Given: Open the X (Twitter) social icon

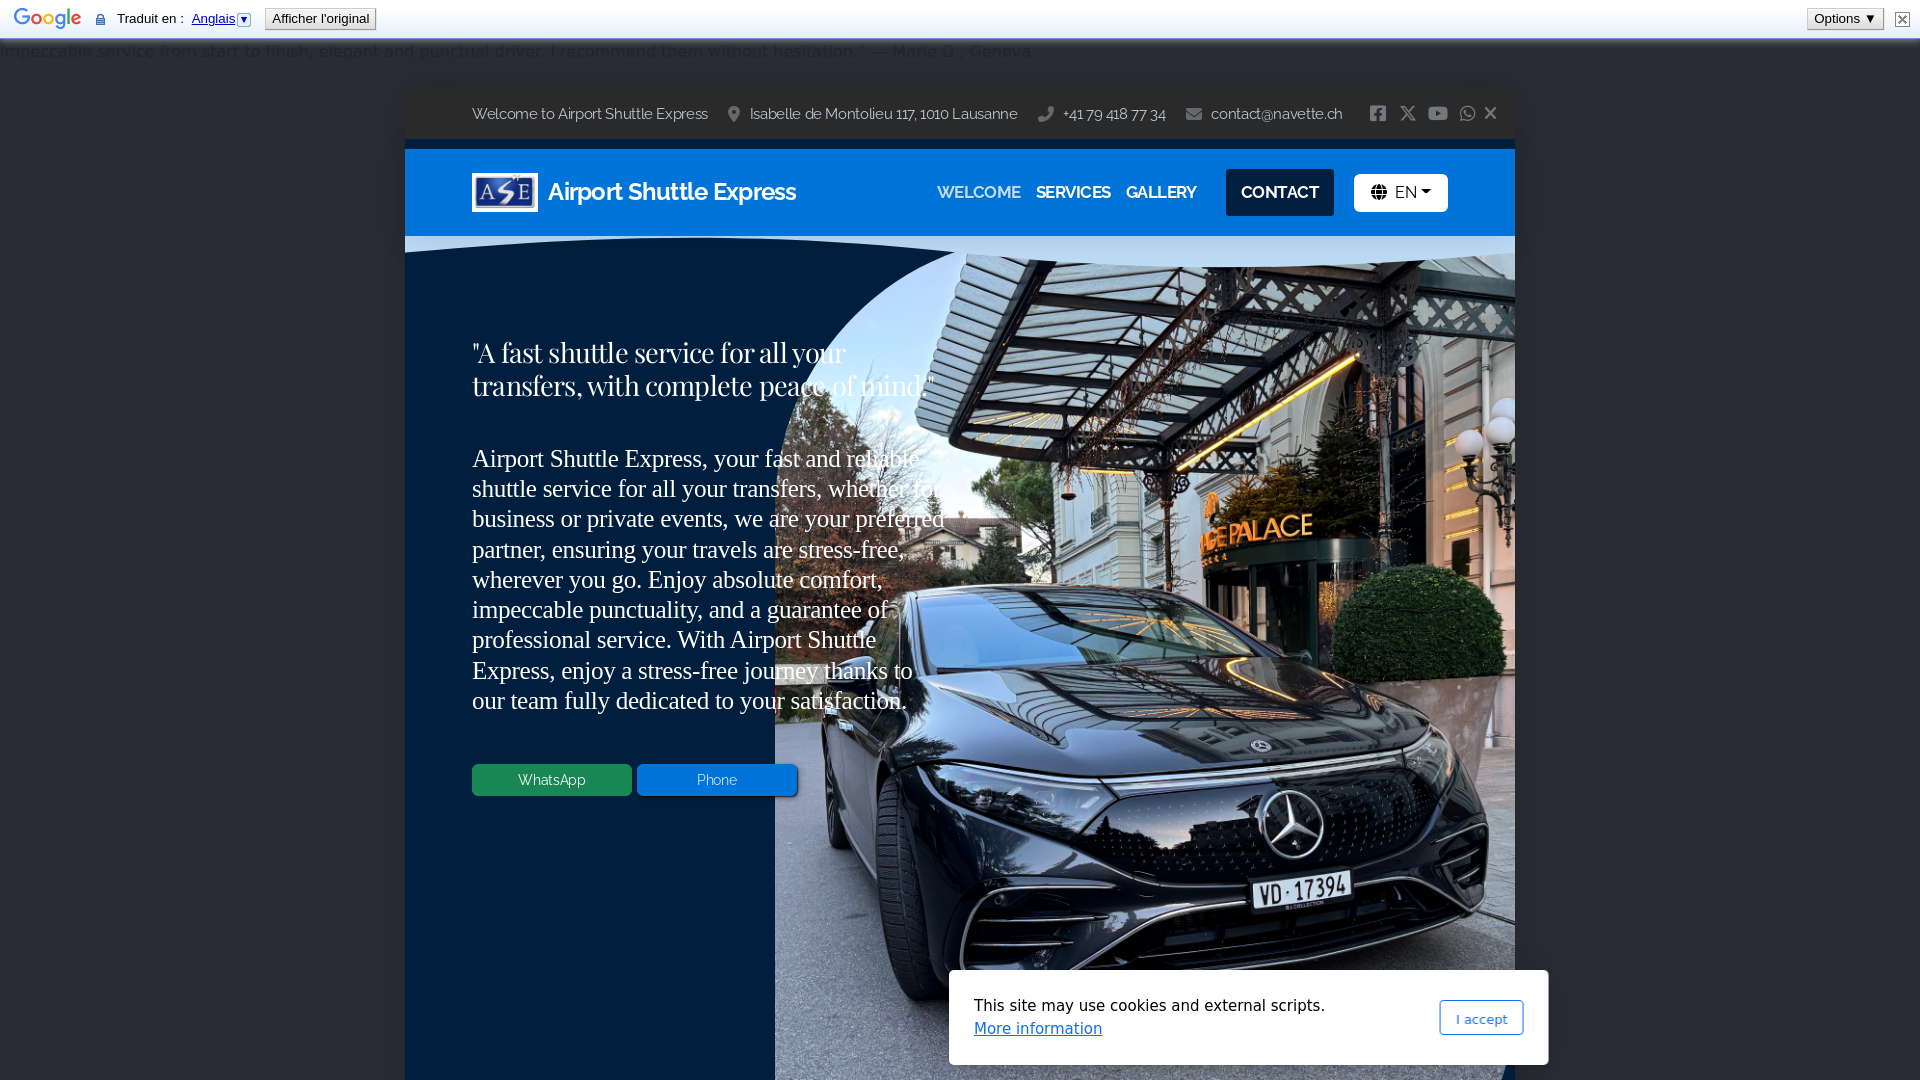Looking at the screenshot, I should pos(1407,114).
